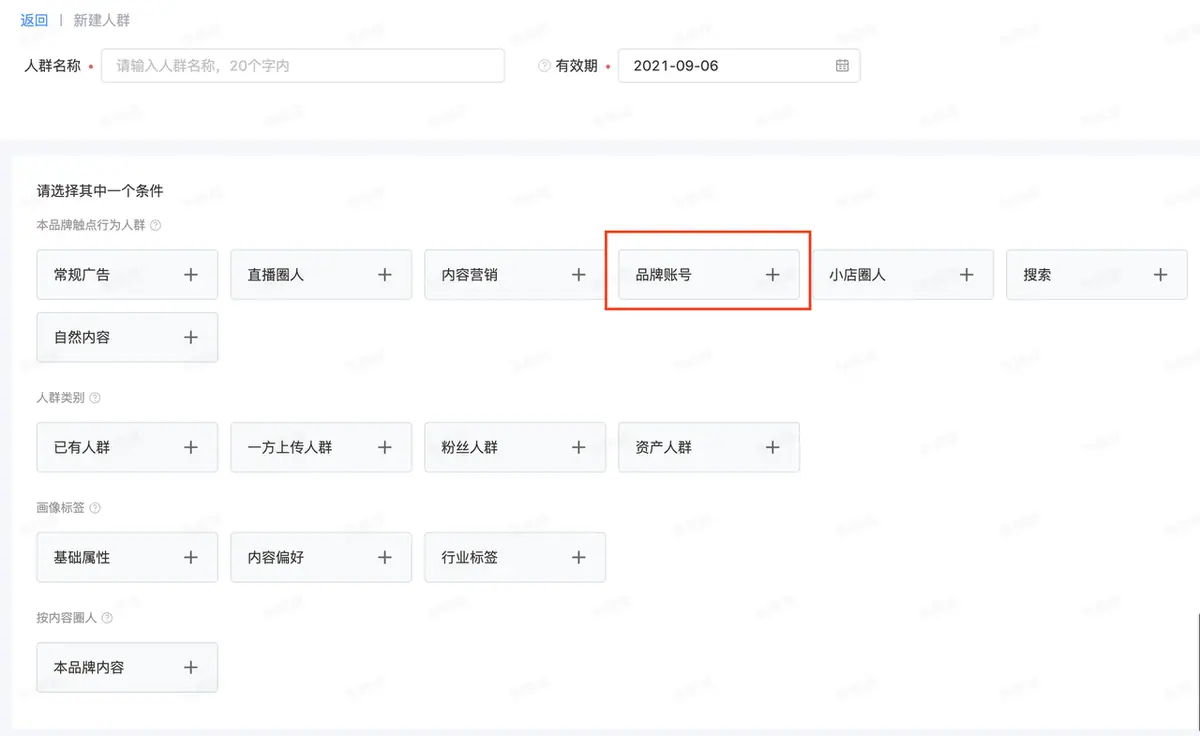Click the 内容偏好 label text

tap(276, 557)
